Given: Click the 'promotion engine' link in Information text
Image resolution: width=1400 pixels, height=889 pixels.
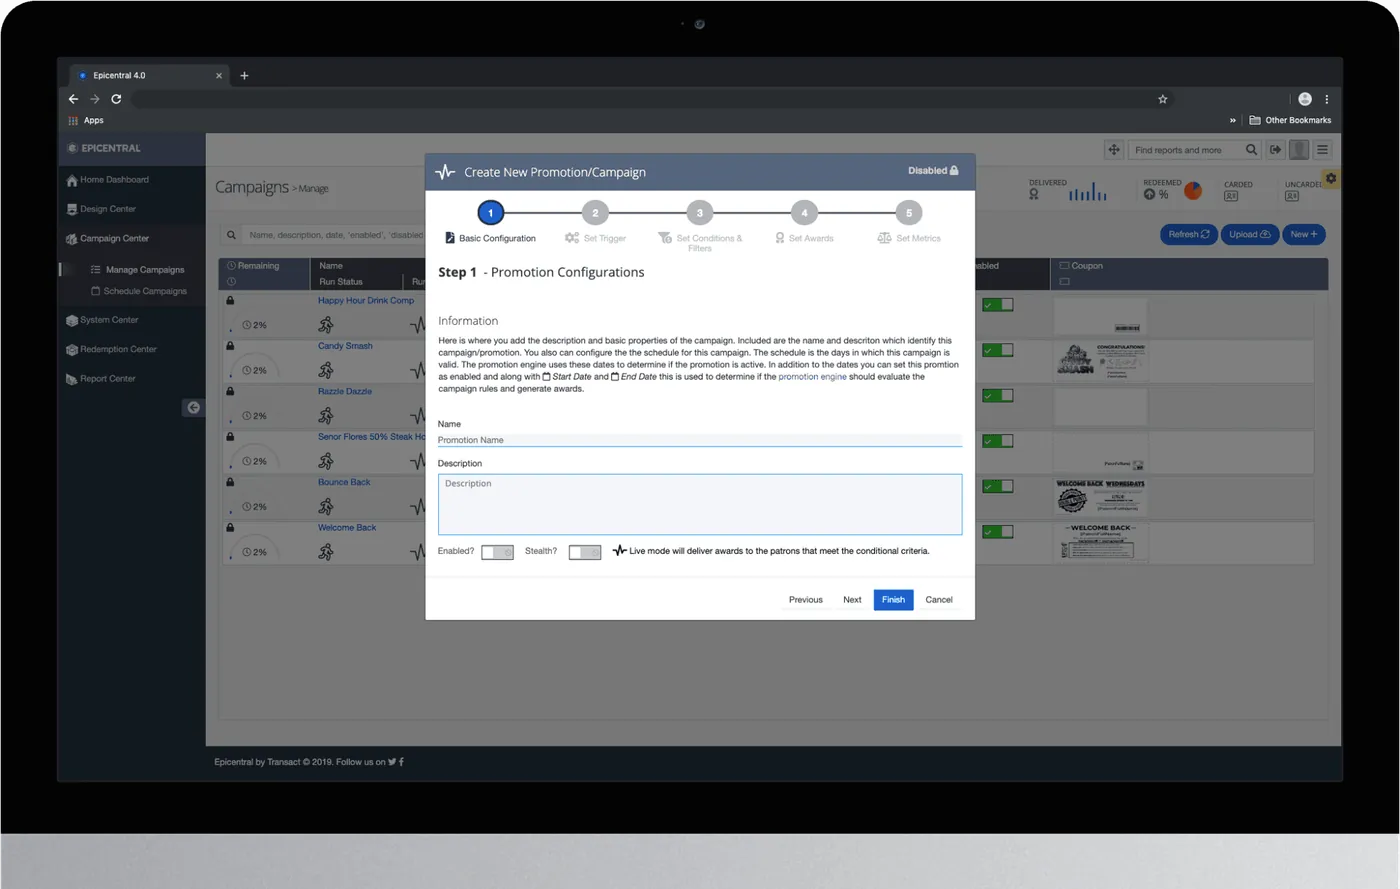Looking at the screenshot, I should (812, 377).
